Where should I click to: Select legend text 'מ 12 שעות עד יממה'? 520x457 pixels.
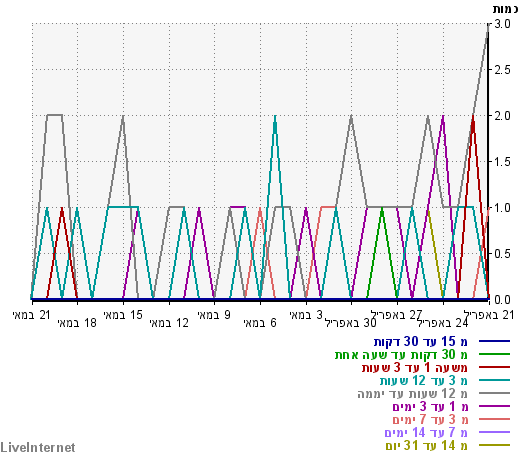[x=413, y=393]
